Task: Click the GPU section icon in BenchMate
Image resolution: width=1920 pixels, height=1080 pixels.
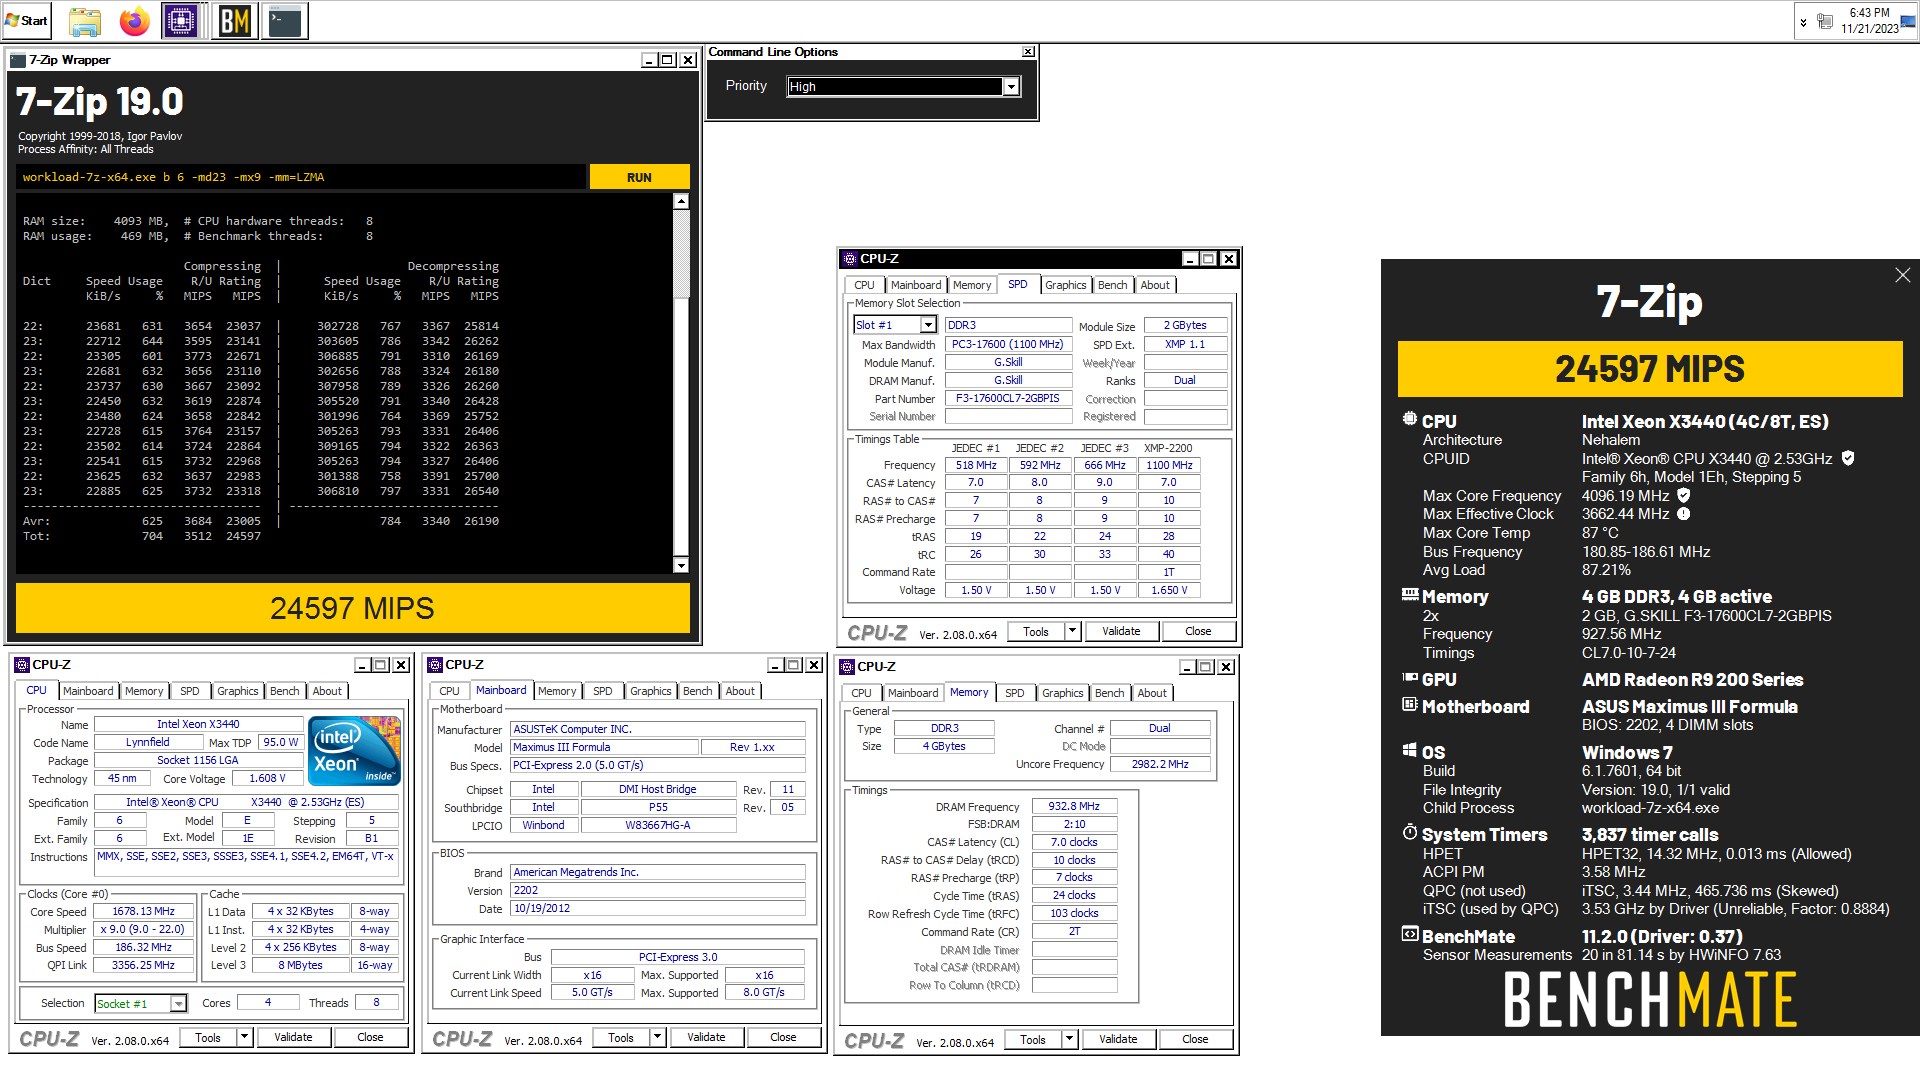Action: [x=1410, y=678]
